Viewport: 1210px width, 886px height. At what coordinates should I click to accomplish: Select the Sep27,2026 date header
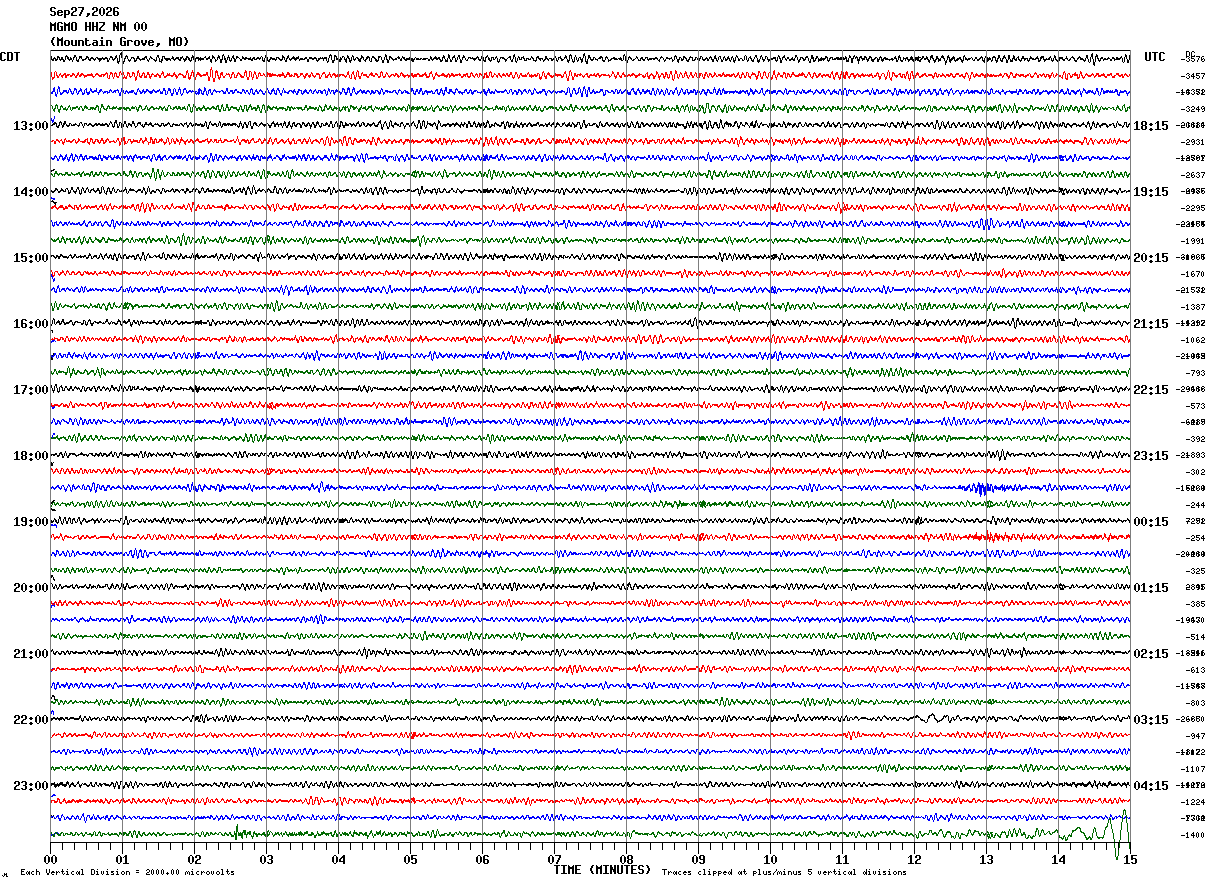tap(84, 12)
